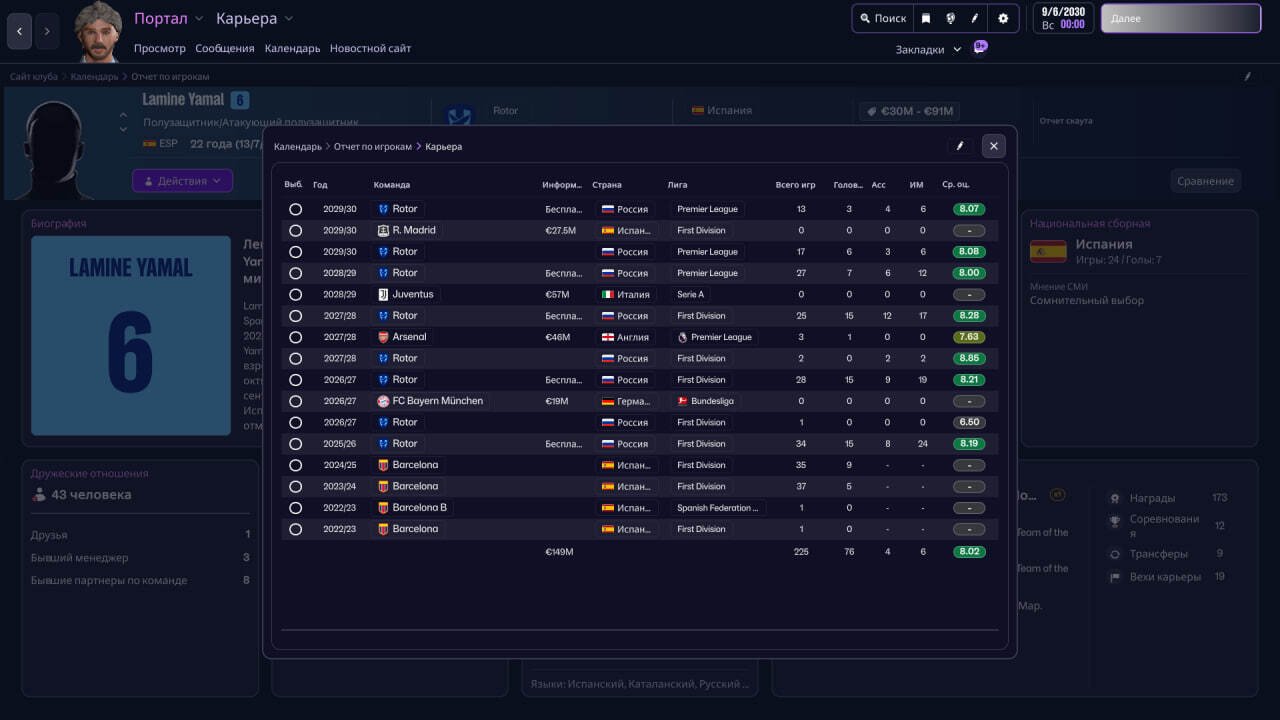1280x720 pixels.
Task: Expand the Карьера dropdown menu
Action: (x=254, y=19)
